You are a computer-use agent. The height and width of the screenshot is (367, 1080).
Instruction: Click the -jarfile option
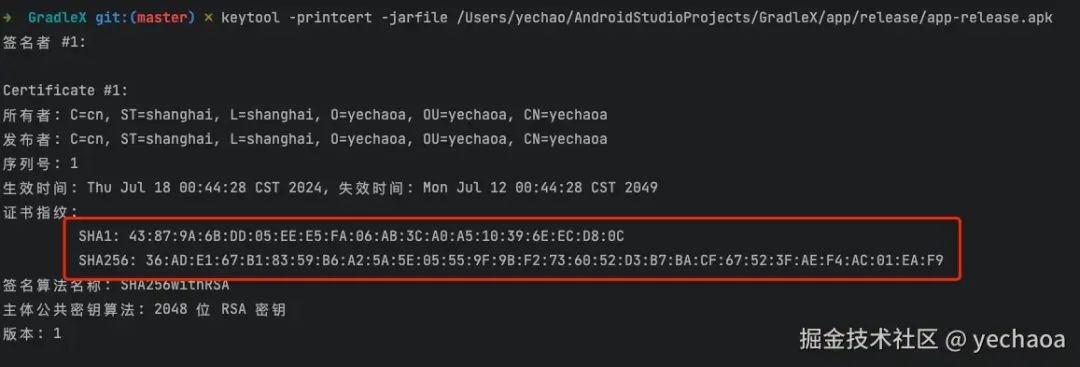(414, 18)
